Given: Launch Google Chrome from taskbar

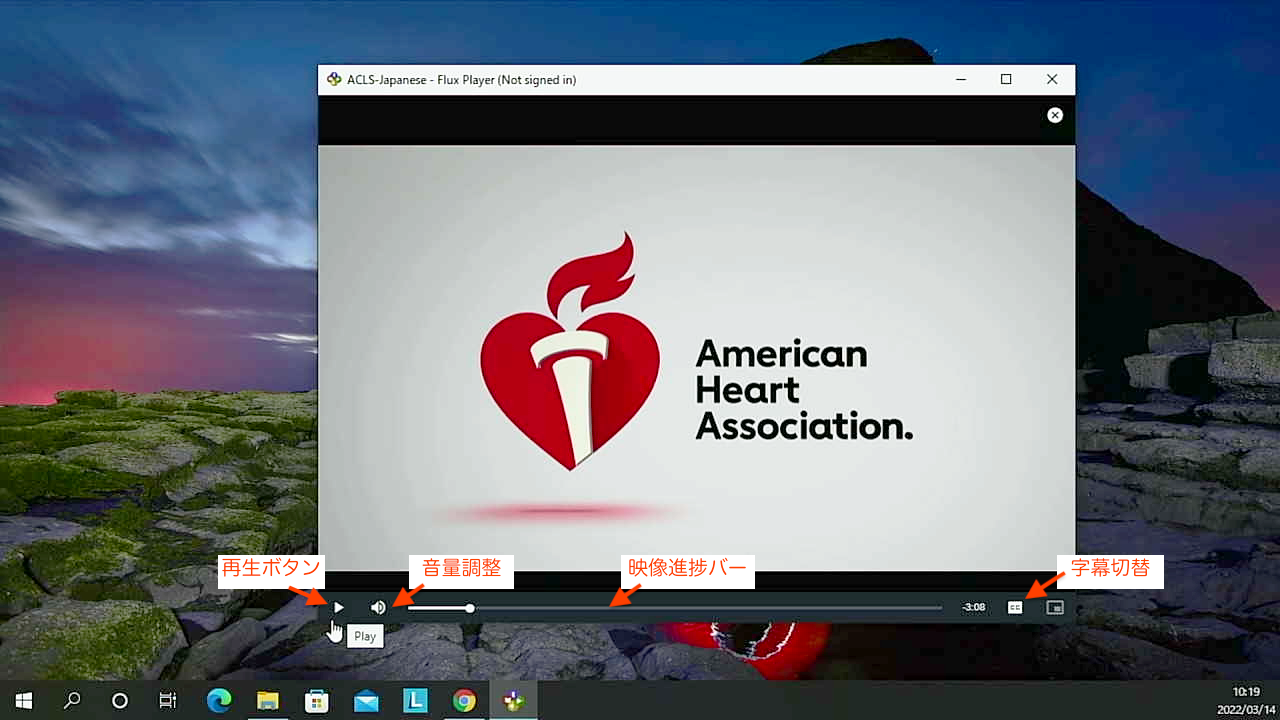Looking at the screenshot, I should [464, 700].
